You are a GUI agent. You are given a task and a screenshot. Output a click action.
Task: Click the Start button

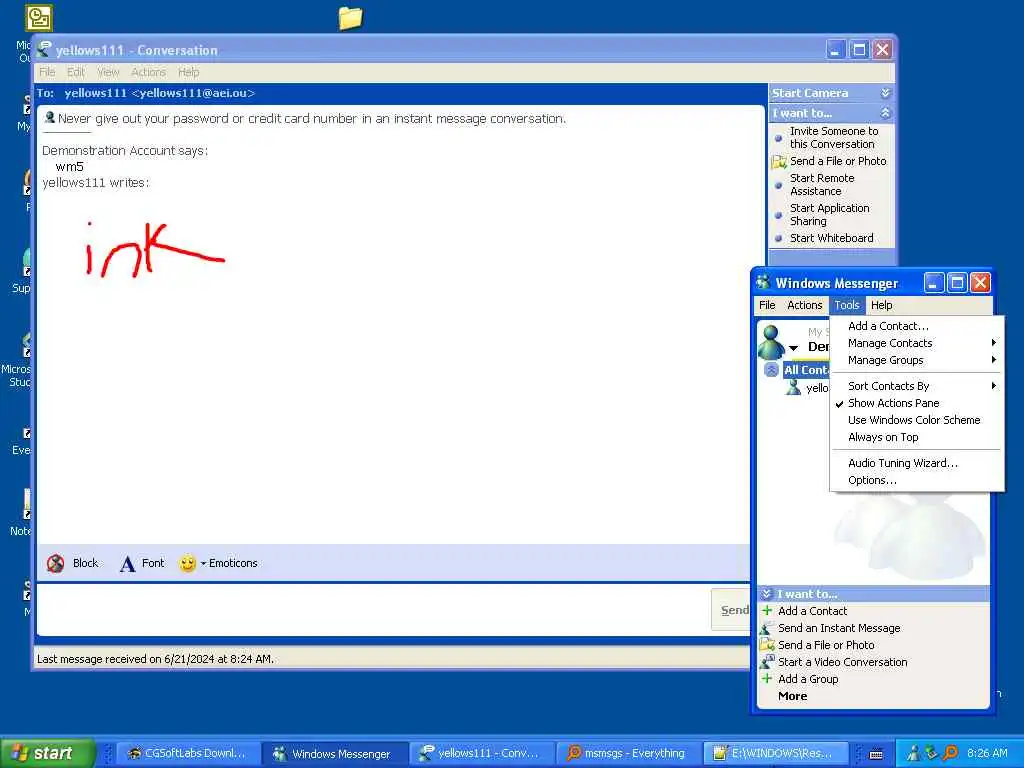click(x=47, y=753)
